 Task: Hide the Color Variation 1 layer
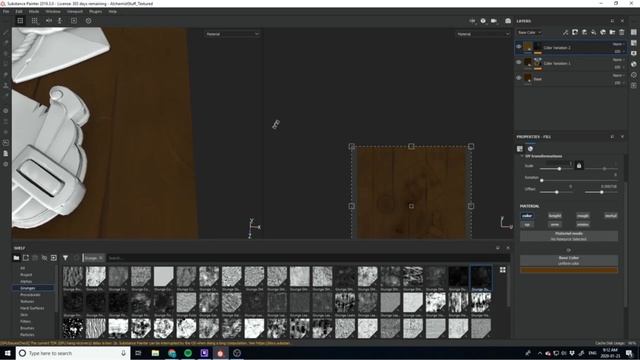tap(518, 62)
